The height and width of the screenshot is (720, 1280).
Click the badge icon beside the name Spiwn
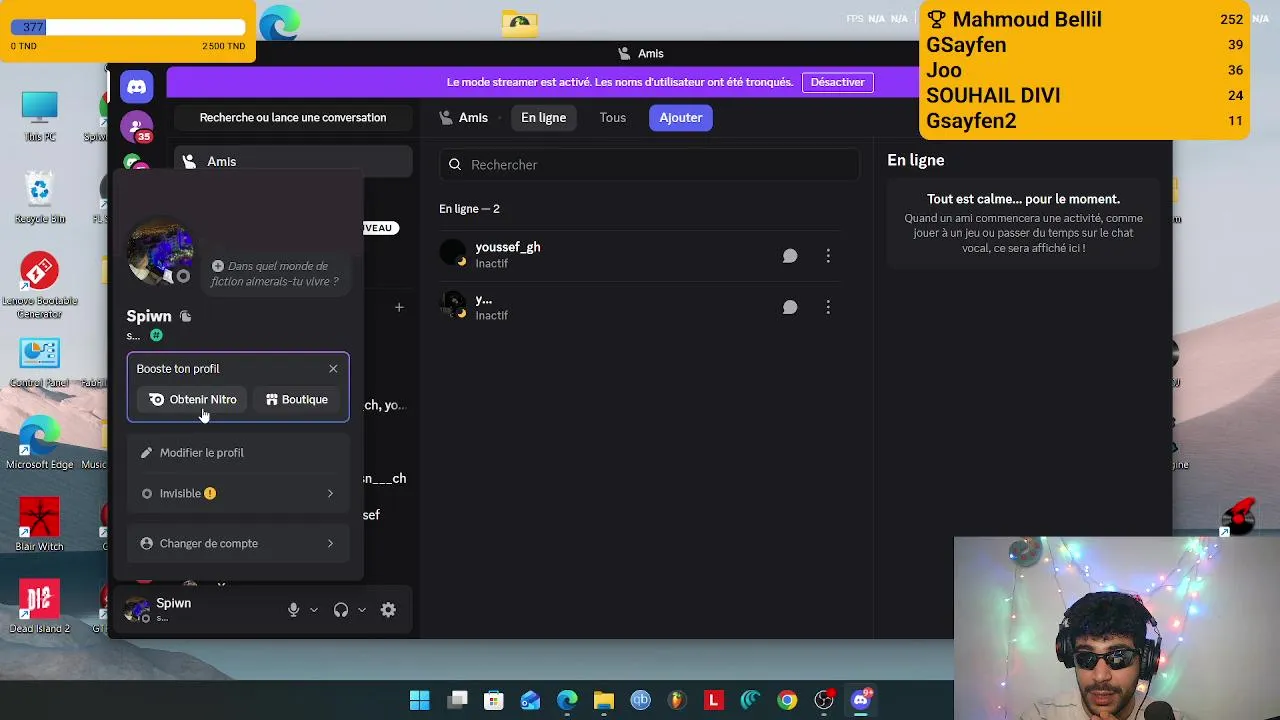pos(185,316)
